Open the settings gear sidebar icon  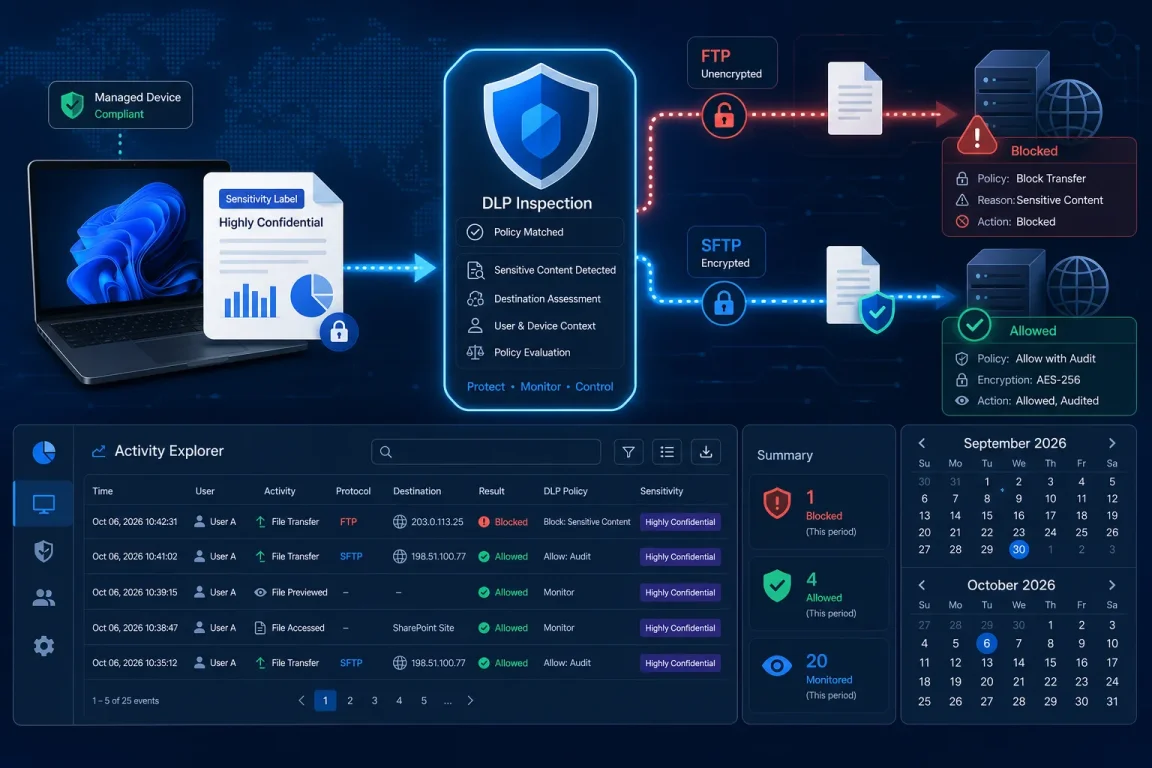pos(44,646)
